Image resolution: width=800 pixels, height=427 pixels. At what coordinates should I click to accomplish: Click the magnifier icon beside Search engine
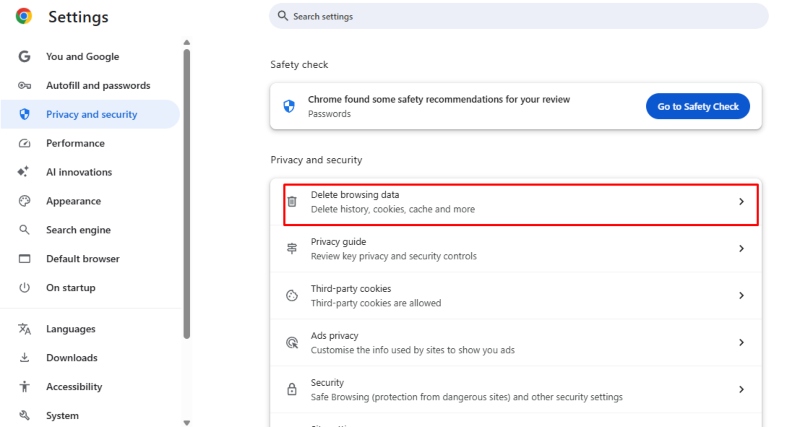pos(24,230)
